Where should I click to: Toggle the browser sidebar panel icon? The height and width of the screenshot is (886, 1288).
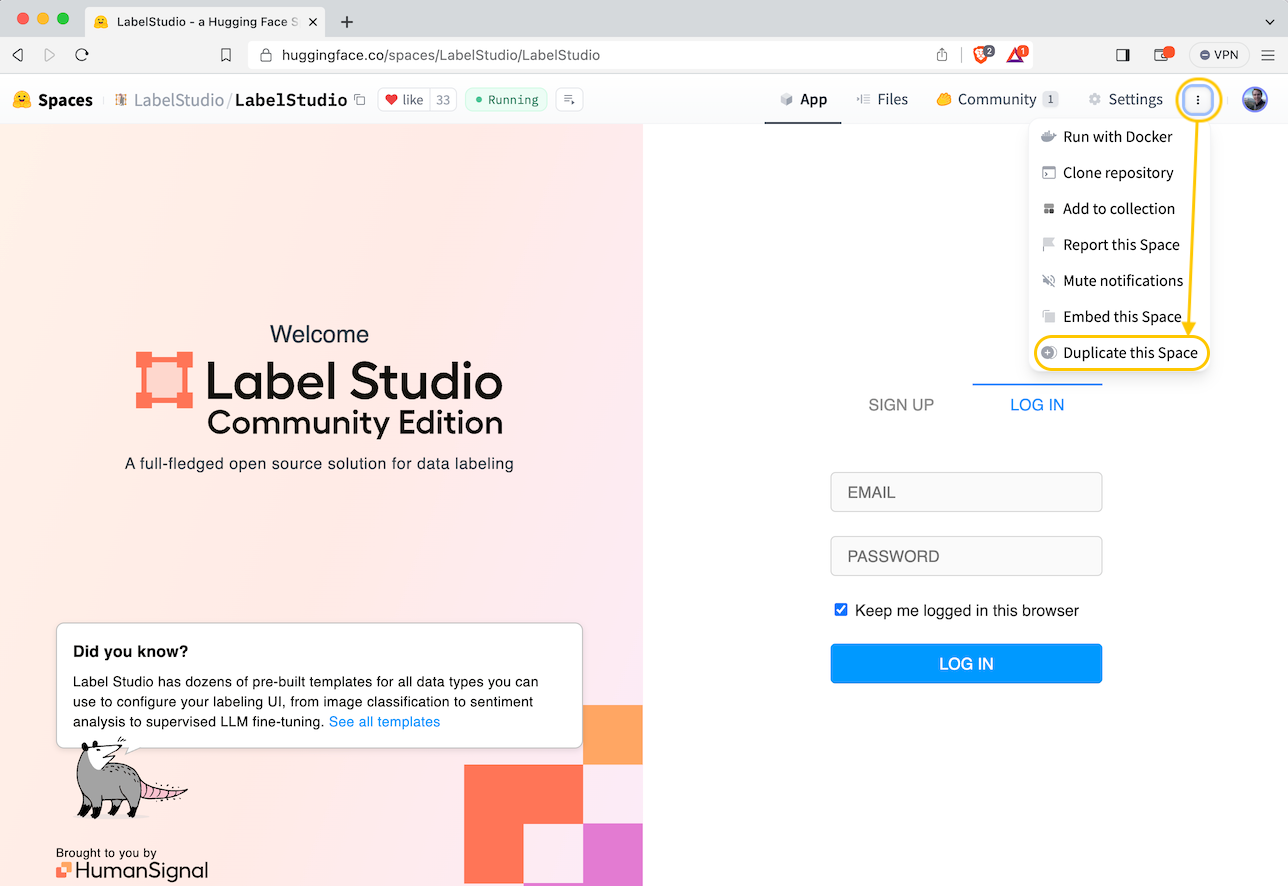[1123, 55]
